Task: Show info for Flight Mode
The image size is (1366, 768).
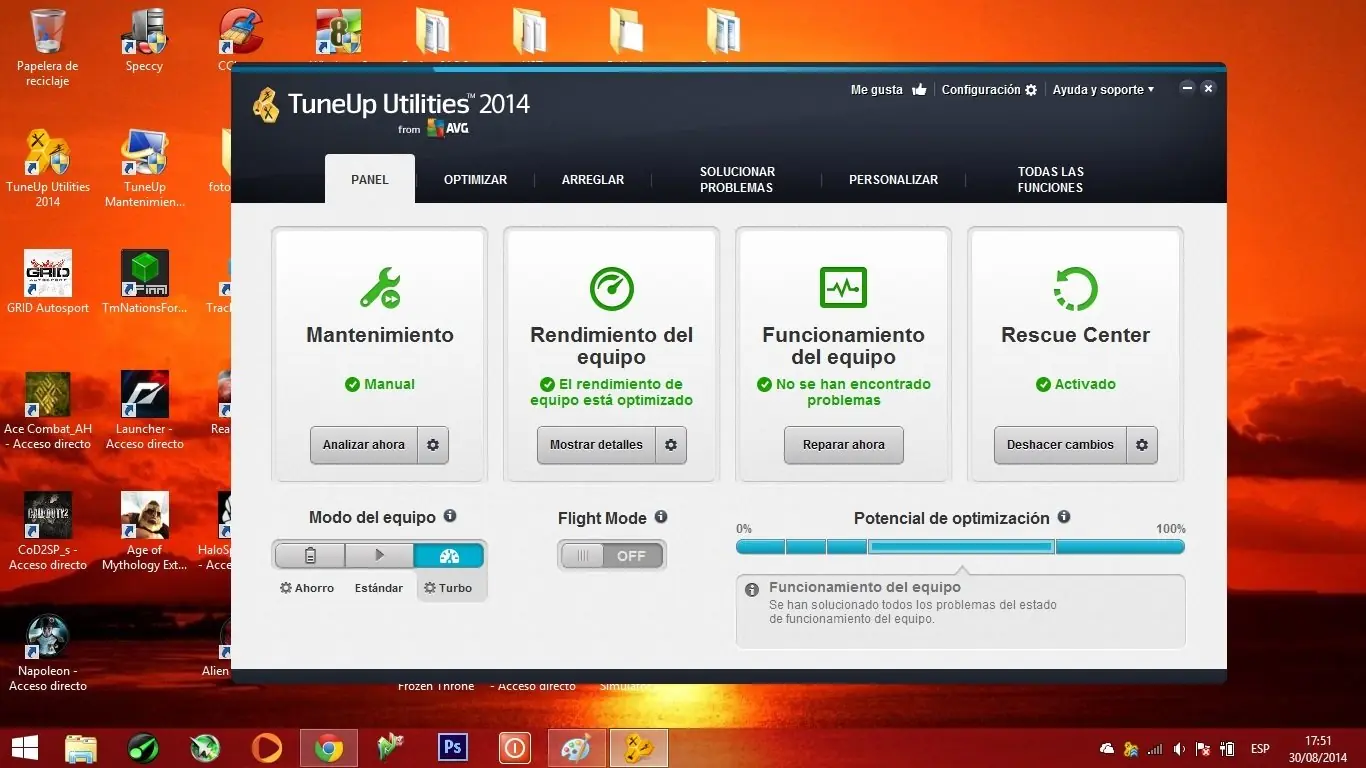Action: tap(661, 517)
